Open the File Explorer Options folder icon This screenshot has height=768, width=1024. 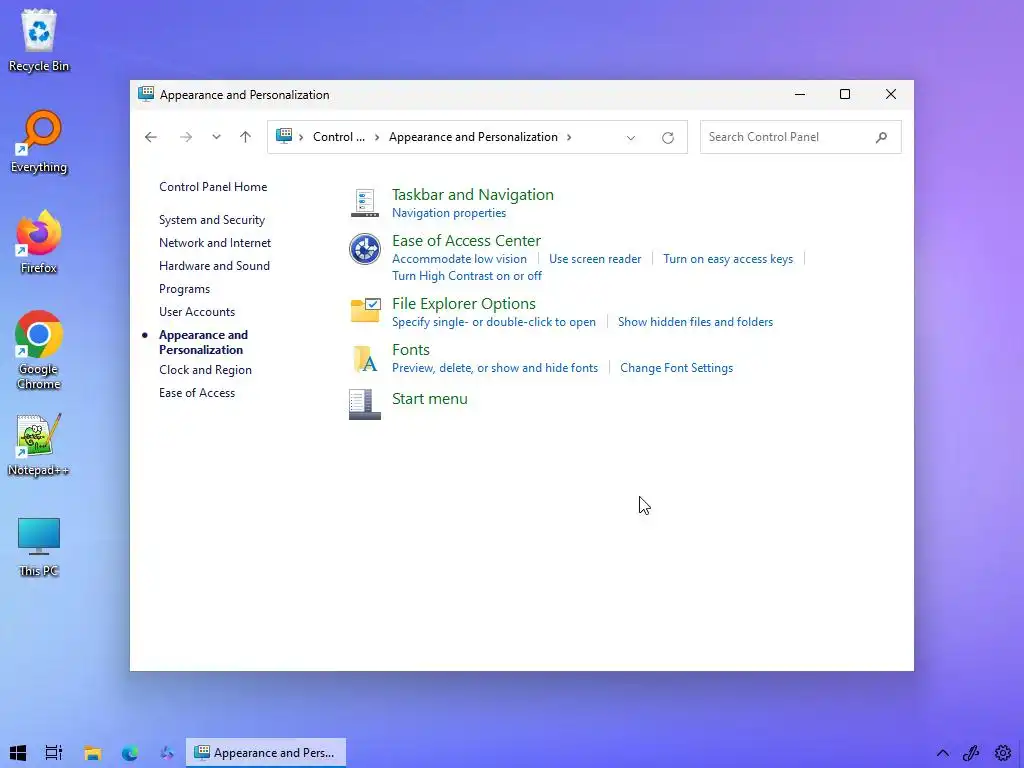tap(365, 310)
